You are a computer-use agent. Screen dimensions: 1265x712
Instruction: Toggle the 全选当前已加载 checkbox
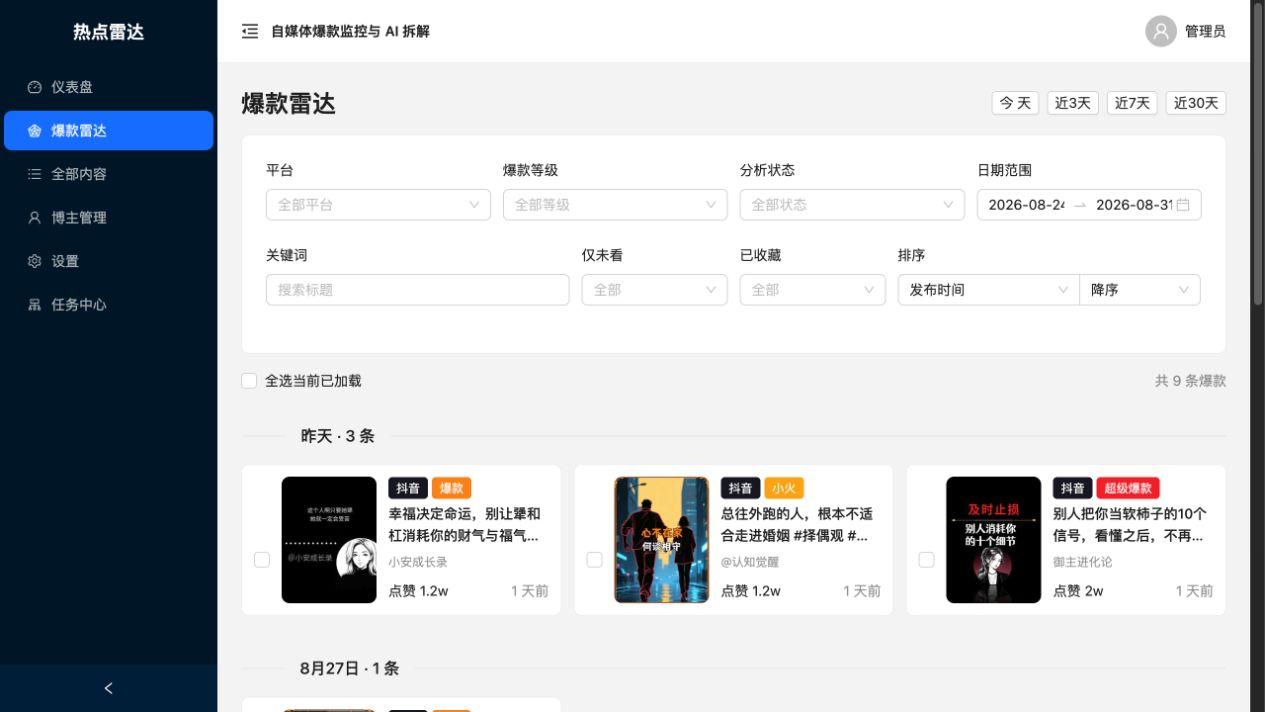[249, 381]
